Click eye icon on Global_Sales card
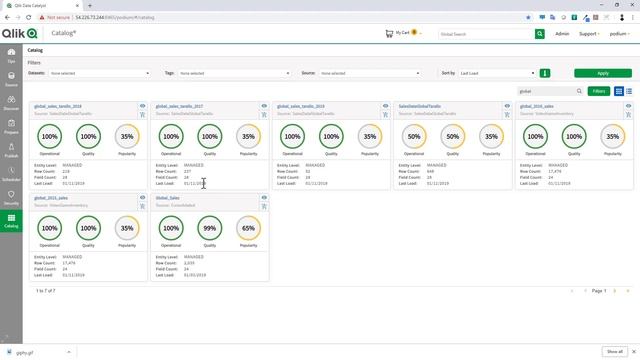This screenshot has height=360, width=640. pos(264,198)
